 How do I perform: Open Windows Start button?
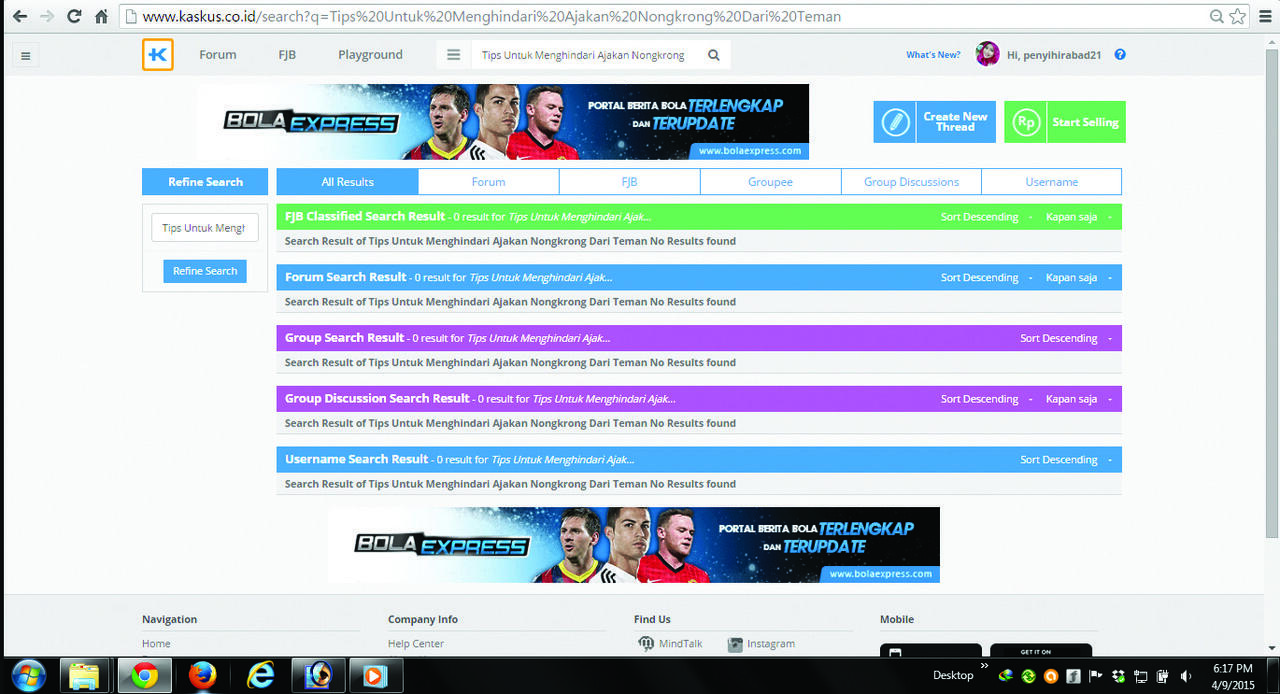27,676
